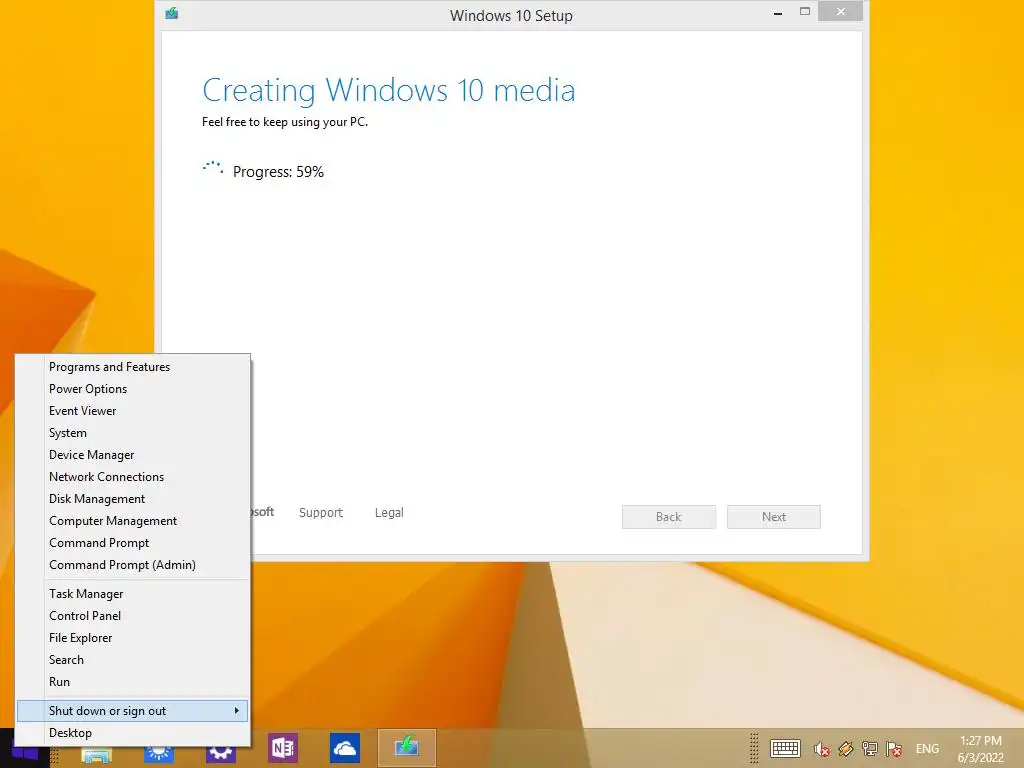Click the 'Creating Windows 10 media' heading

point(389,90)
